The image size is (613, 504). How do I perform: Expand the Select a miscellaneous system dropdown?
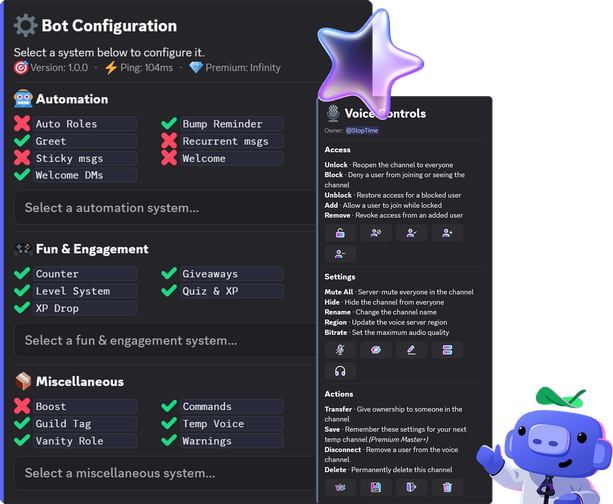[165, 473]
